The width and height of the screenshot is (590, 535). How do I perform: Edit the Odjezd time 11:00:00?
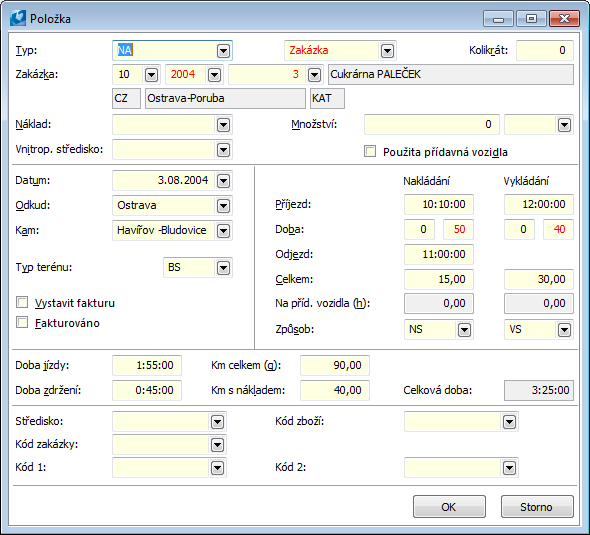point(438,254)
